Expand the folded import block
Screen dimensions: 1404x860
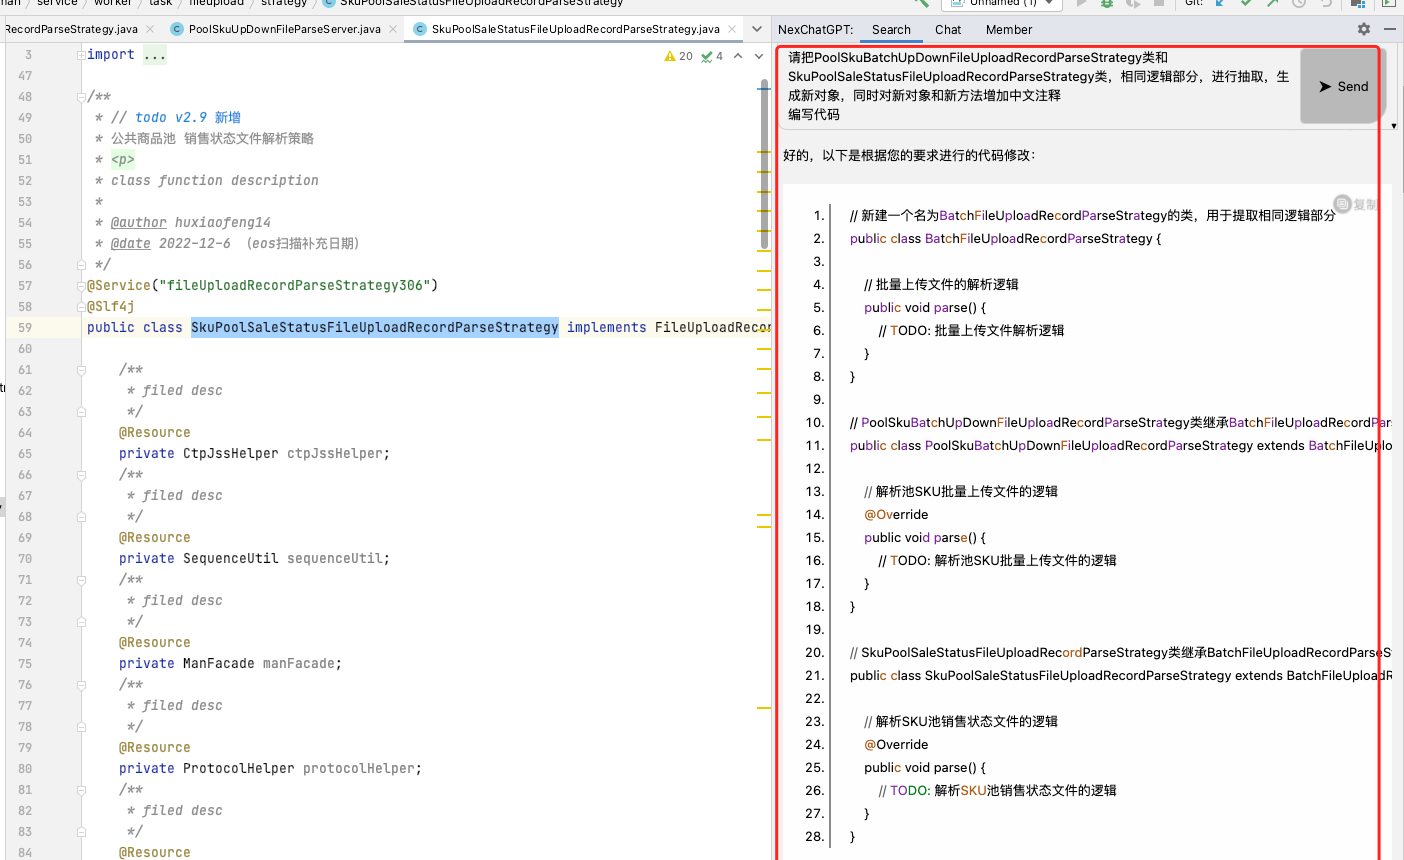(81, 55)
